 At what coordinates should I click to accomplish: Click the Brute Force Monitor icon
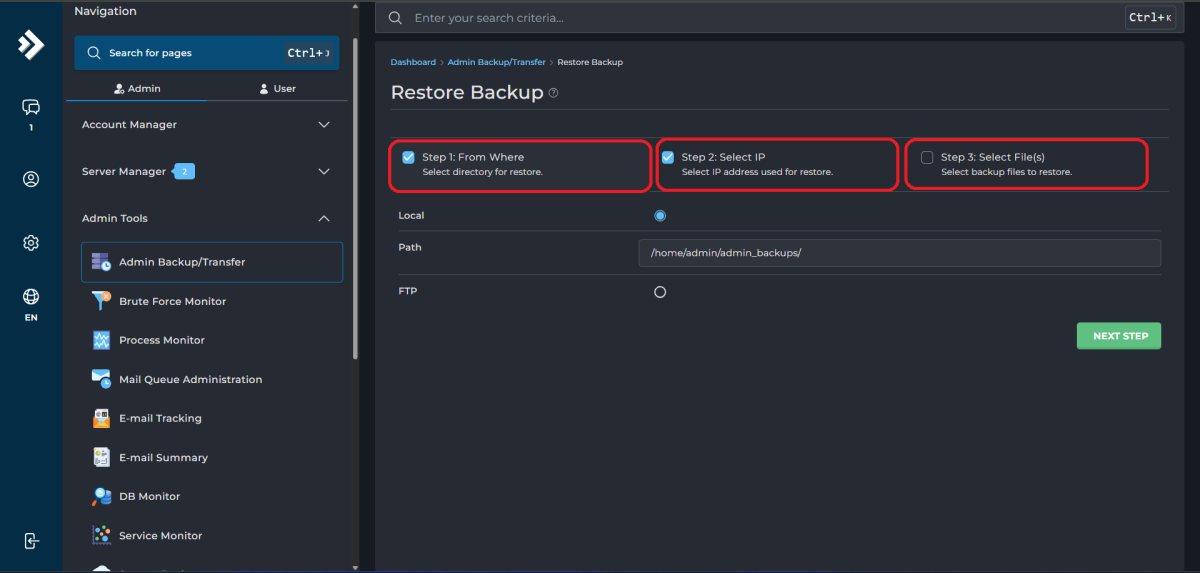click(101, 301)
